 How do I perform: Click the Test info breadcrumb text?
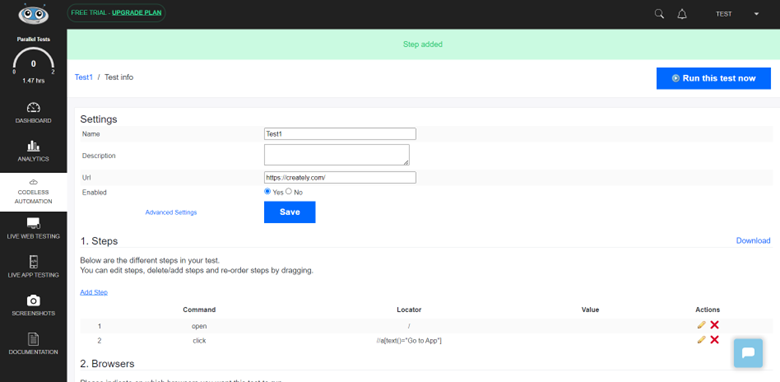(x=118, y=77)
